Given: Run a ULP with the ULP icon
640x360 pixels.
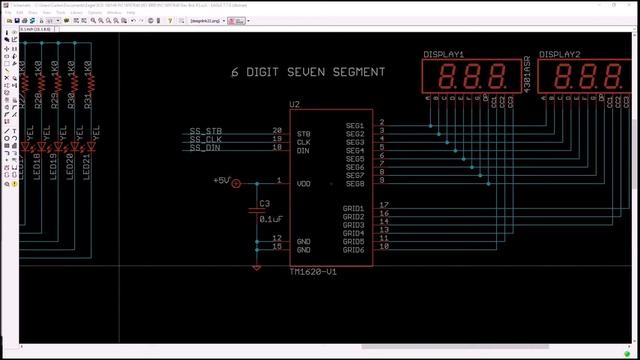Looking at the screenshot, I should 84,21.
